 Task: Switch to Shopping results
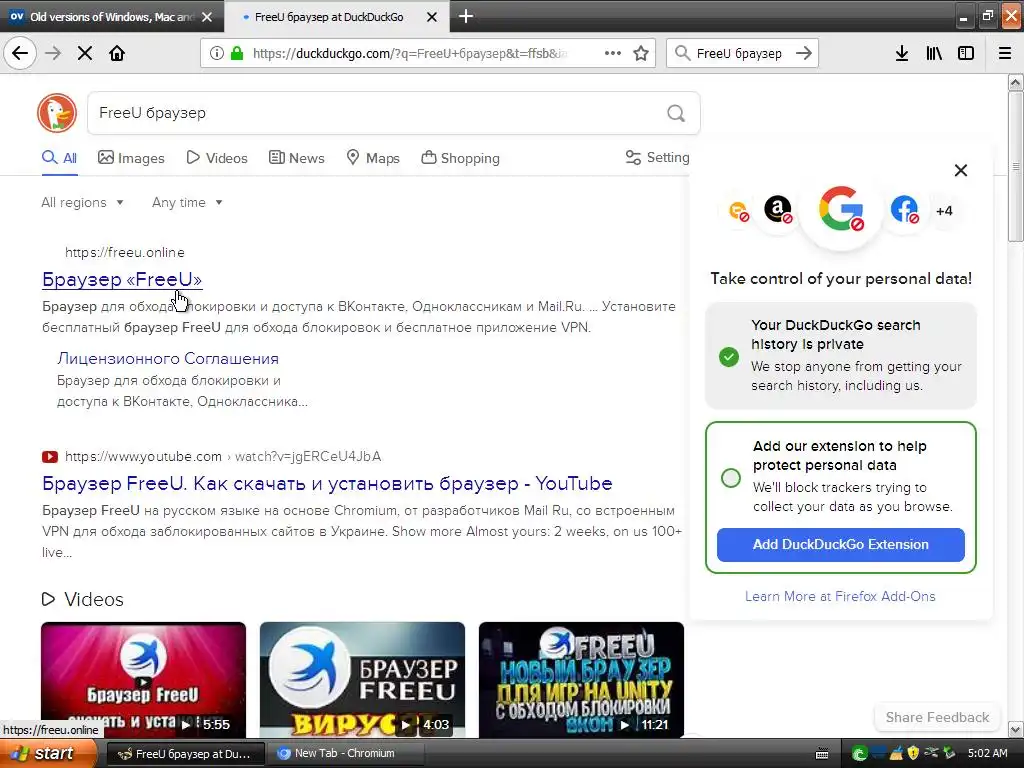point(460,158)
